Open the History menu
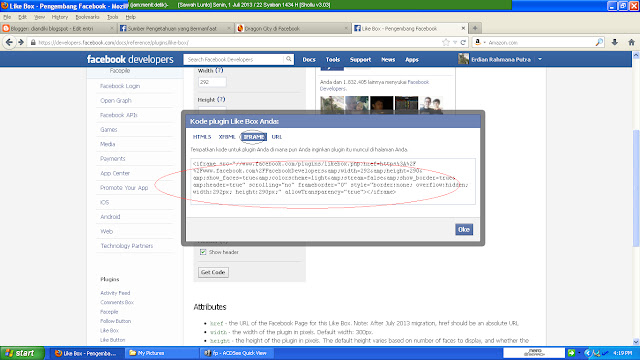The height and width of the screenshot is (360, 640). click(60, 17)
